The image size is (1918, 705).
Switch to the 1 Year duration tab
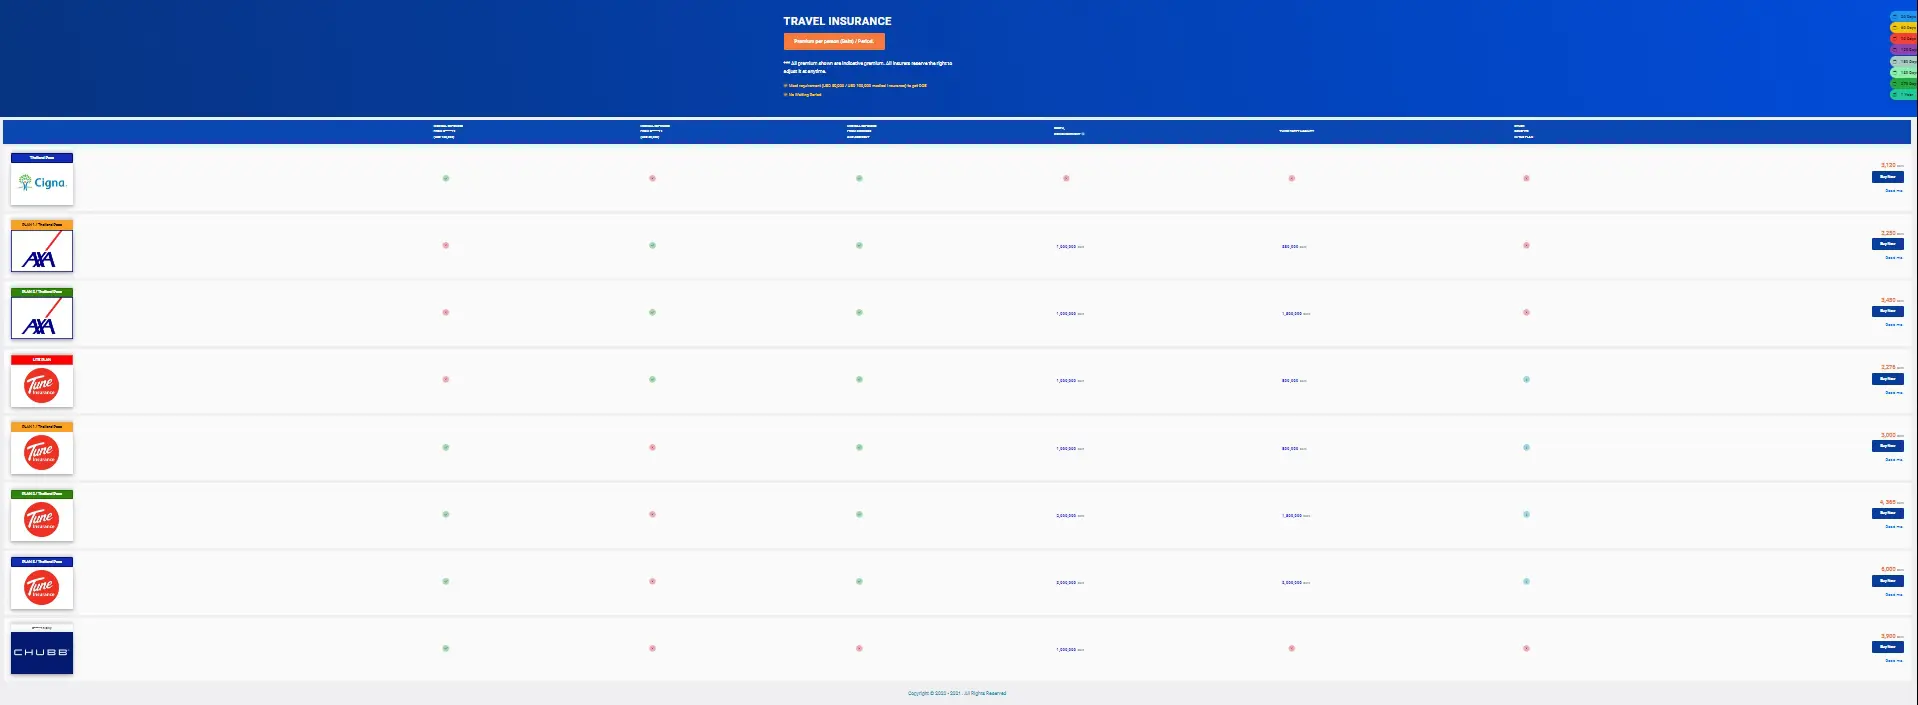click(1903, 94)
